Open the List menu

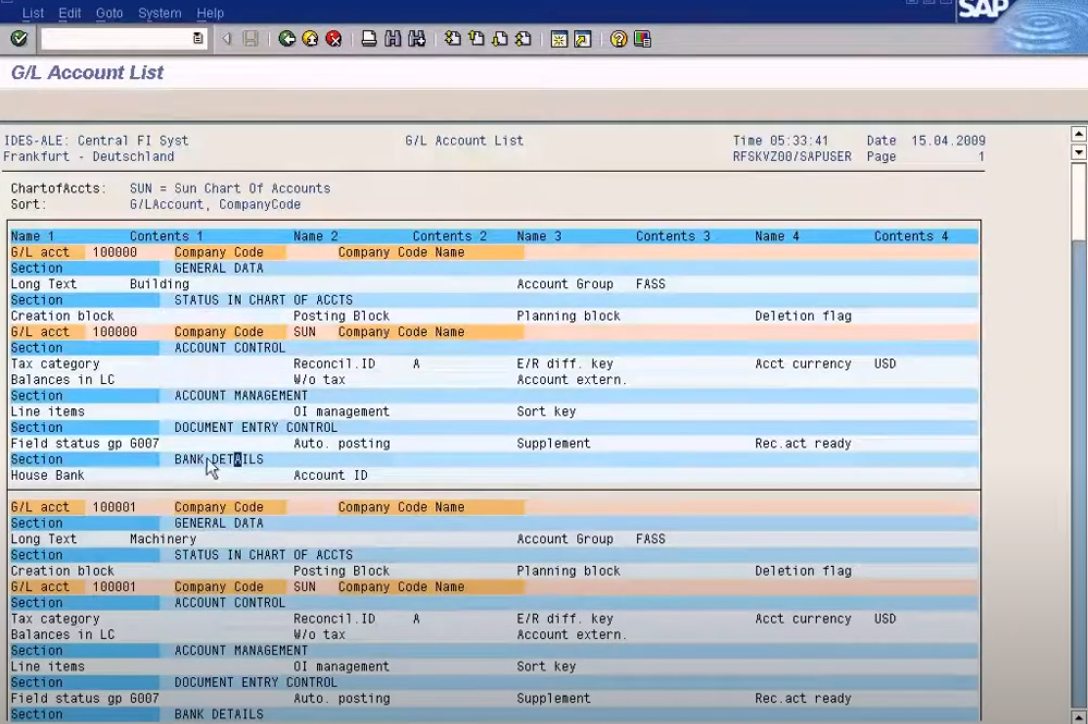click(x=33, y=12)
